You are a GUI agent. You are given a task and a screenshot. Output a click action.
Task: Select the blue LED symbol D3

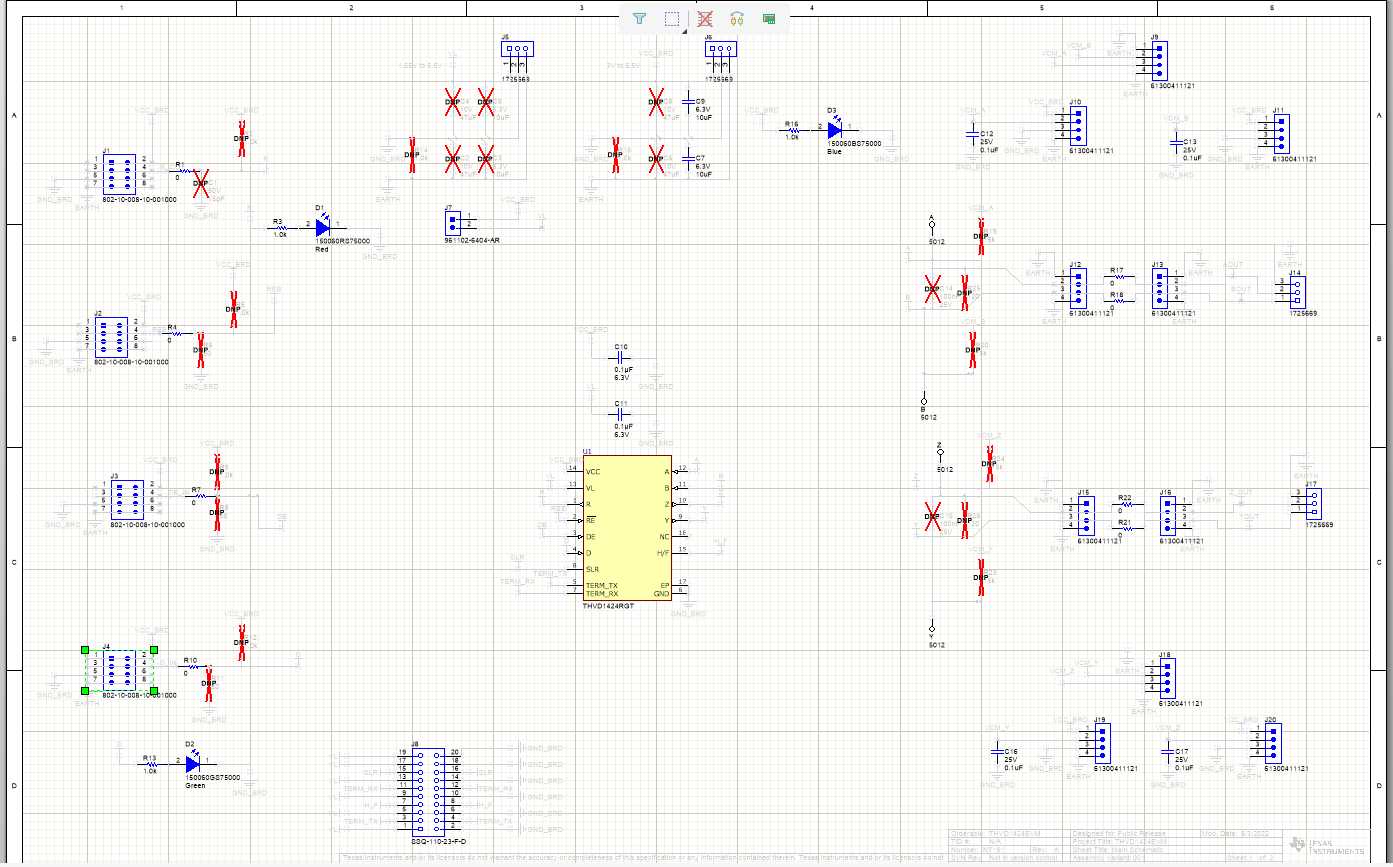click(835, 128)
